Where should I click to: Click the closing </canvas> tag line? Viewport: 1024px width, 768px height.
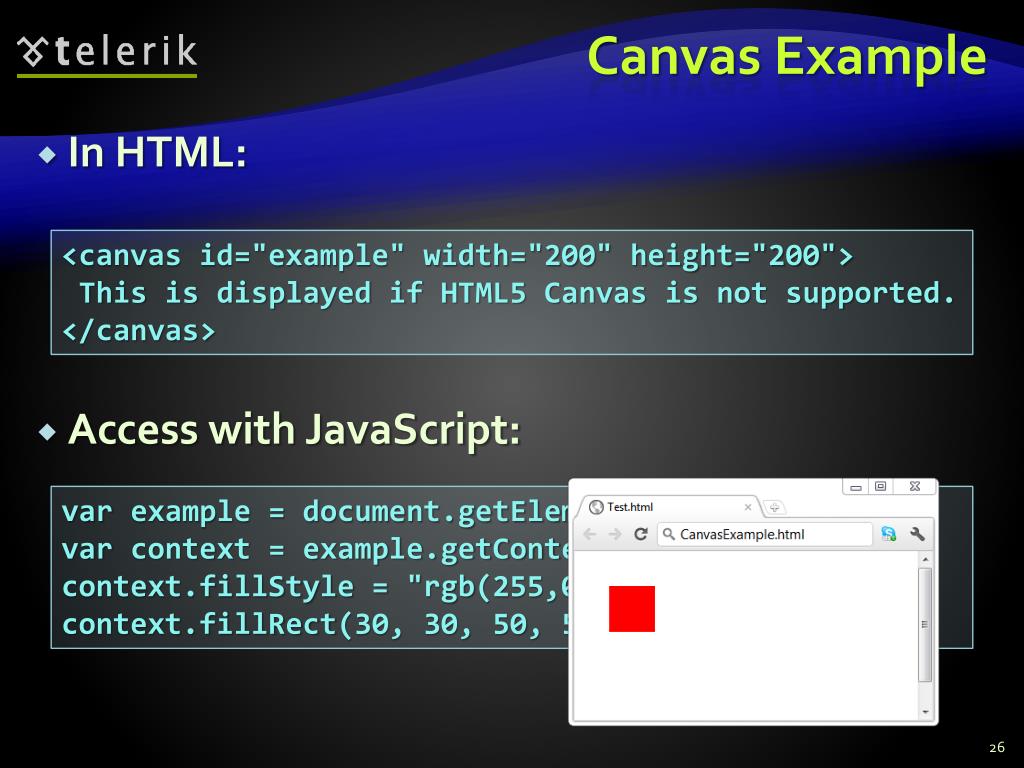(138, 331)
